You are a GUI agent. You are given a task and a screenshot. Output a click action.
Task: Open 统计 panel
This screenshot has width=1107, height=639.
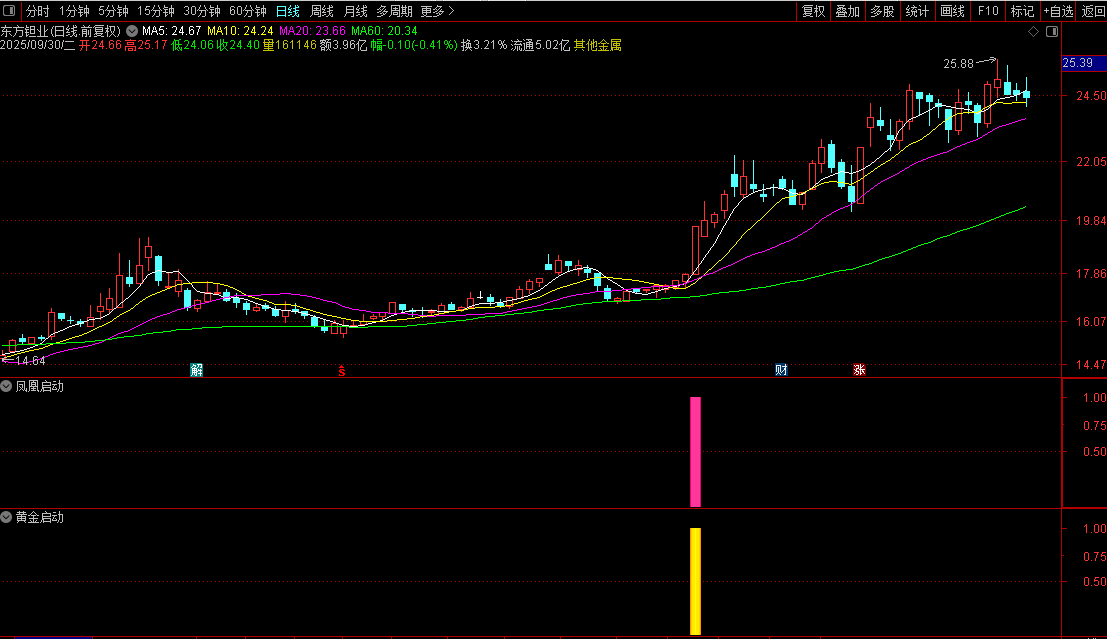tap(917, 11)
